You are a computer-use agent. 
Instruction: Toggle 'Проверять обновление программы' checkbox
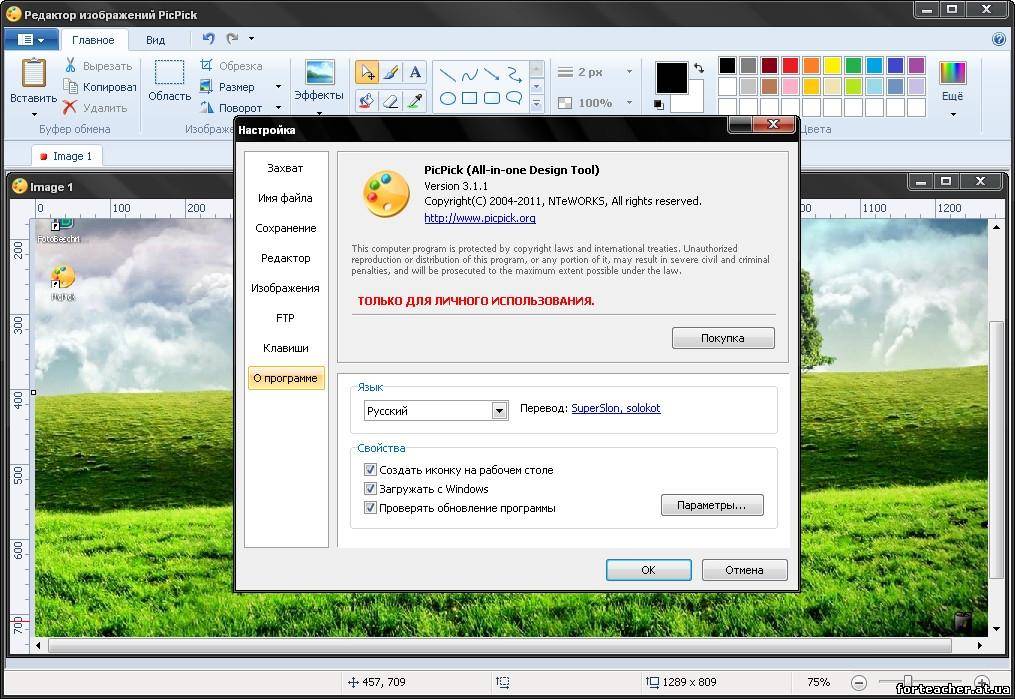point(370,507)
